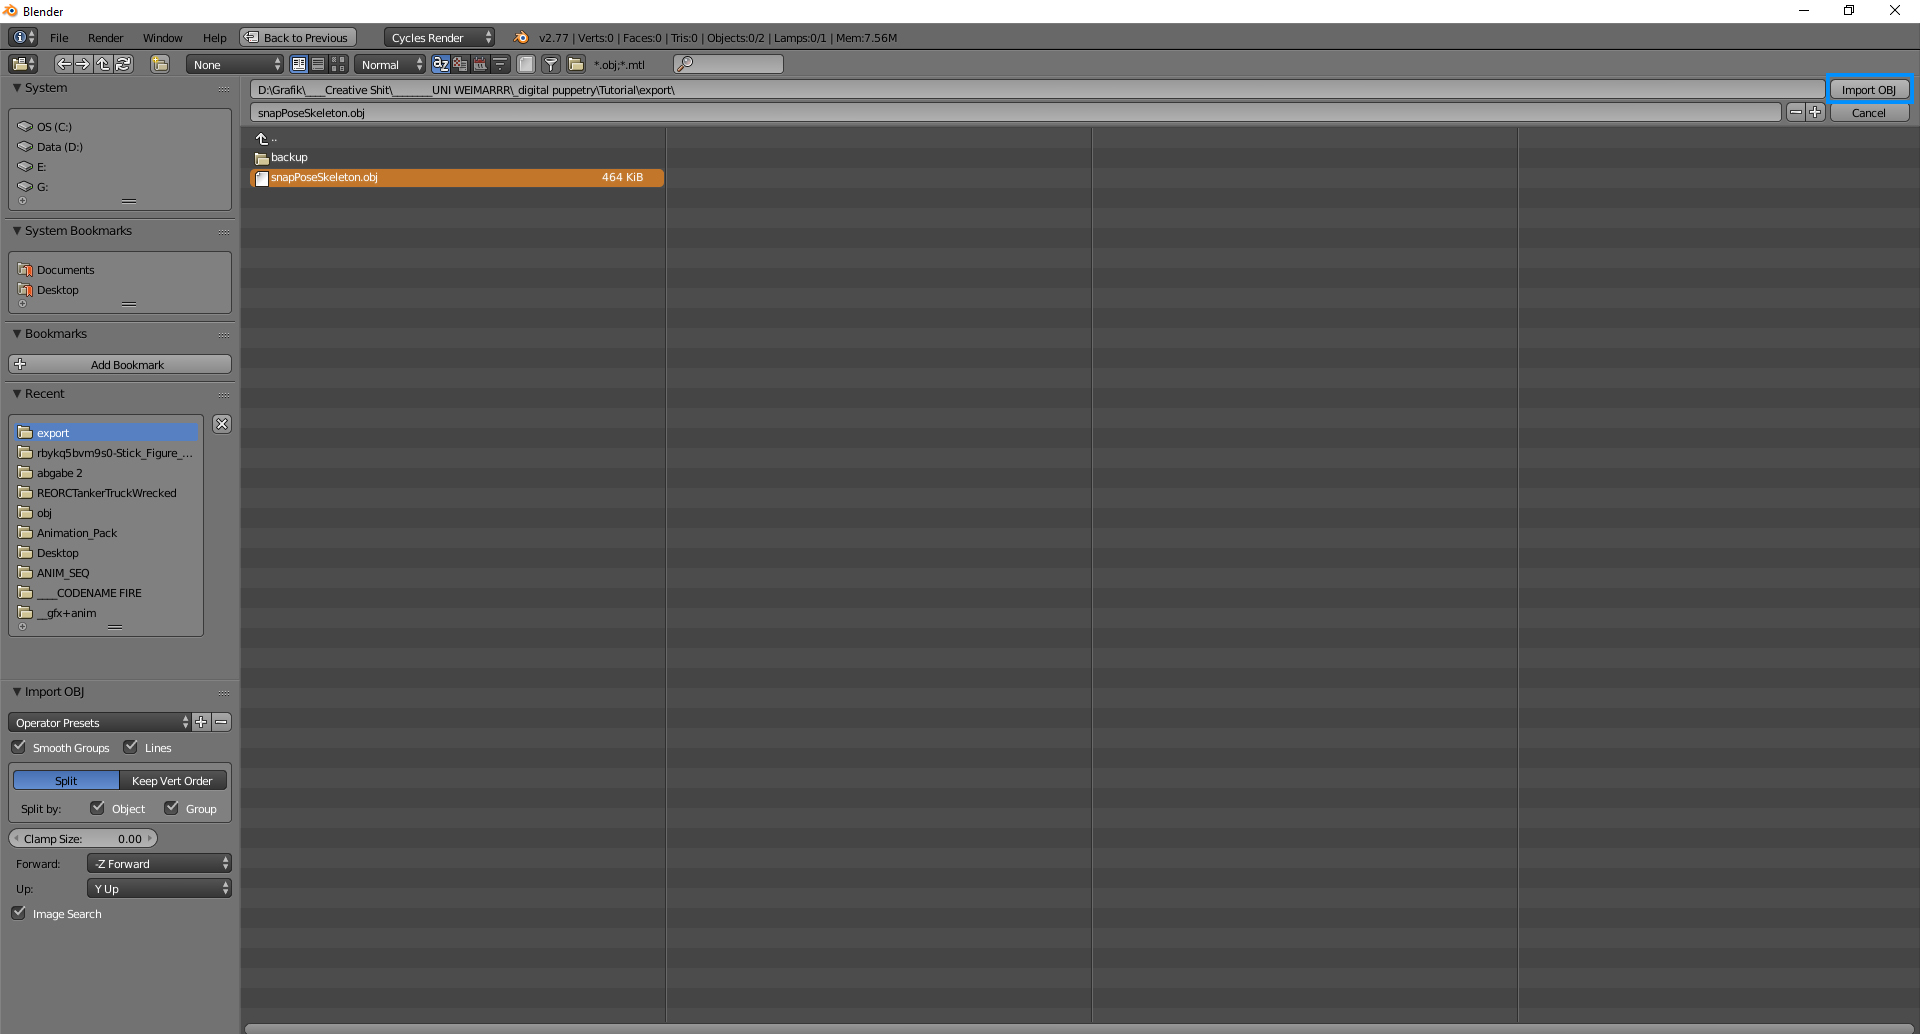Disable the Image Search checkbox

click(19, 913)
